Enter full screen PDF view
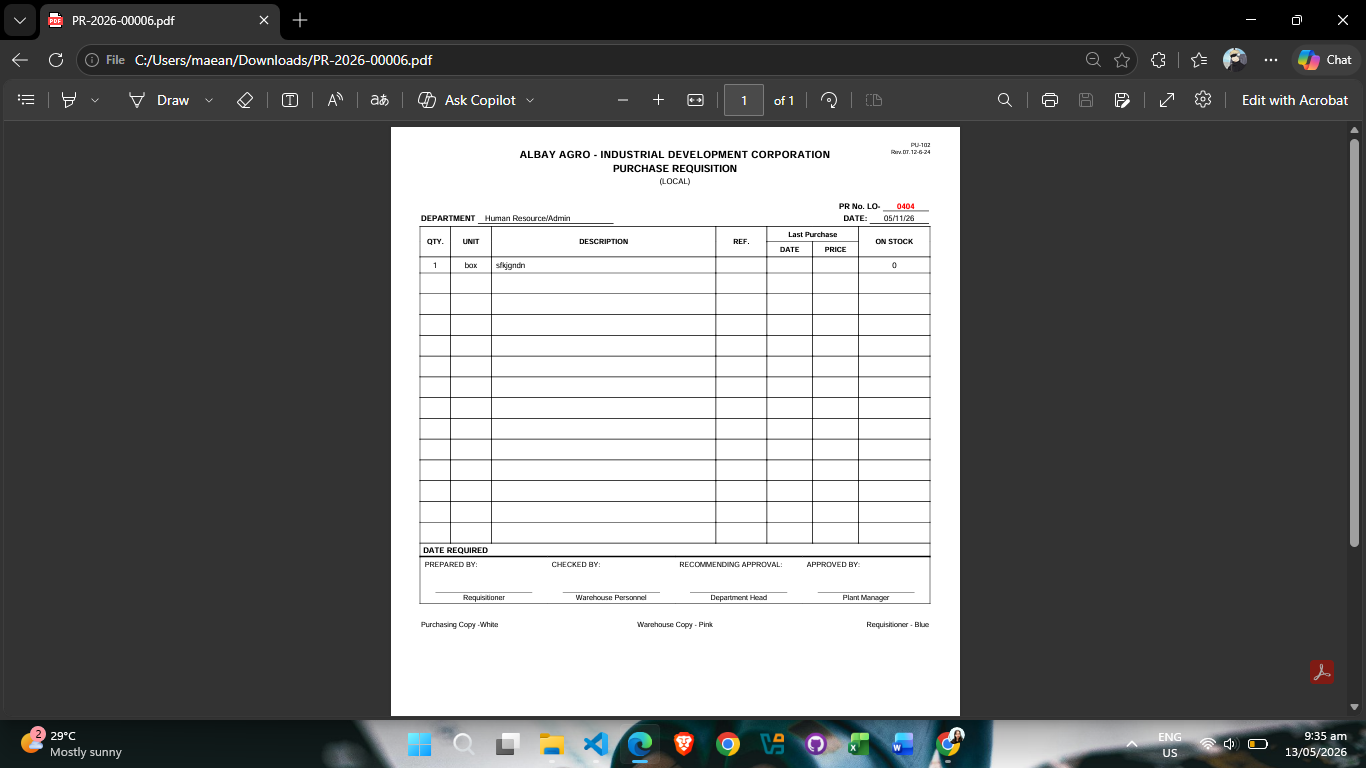 [1166, 100]
